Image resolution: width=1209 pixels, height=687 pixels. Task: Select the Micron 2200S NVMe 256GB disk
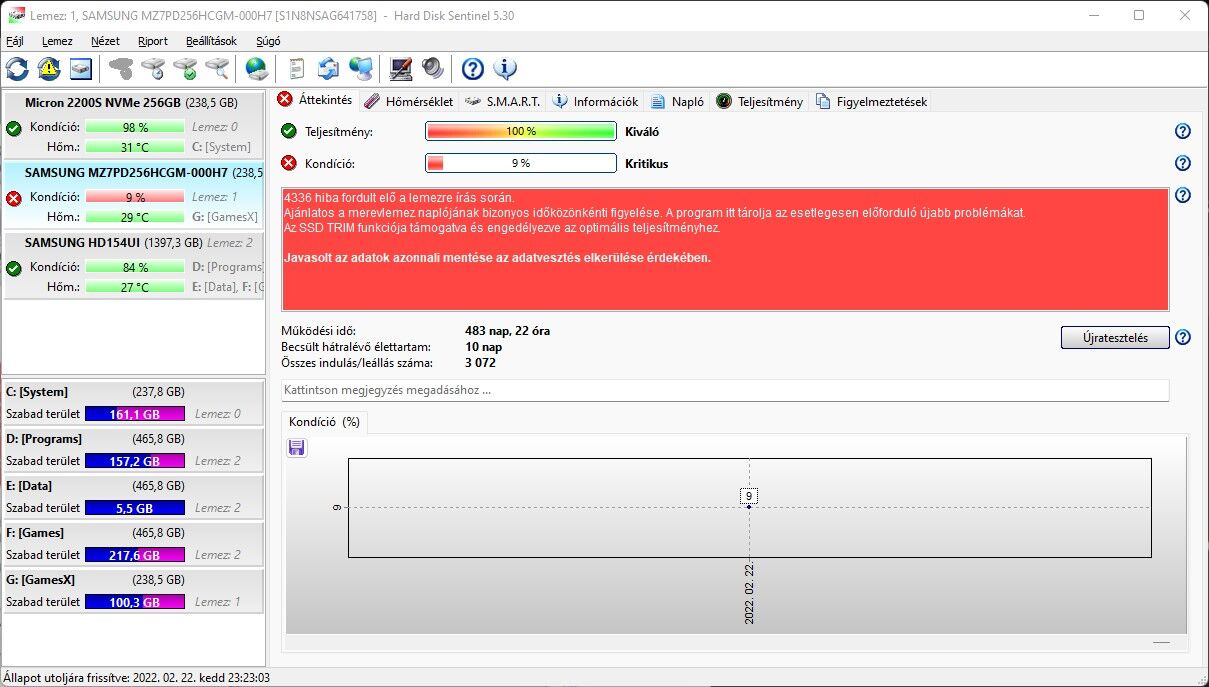[x=133, y=125]
